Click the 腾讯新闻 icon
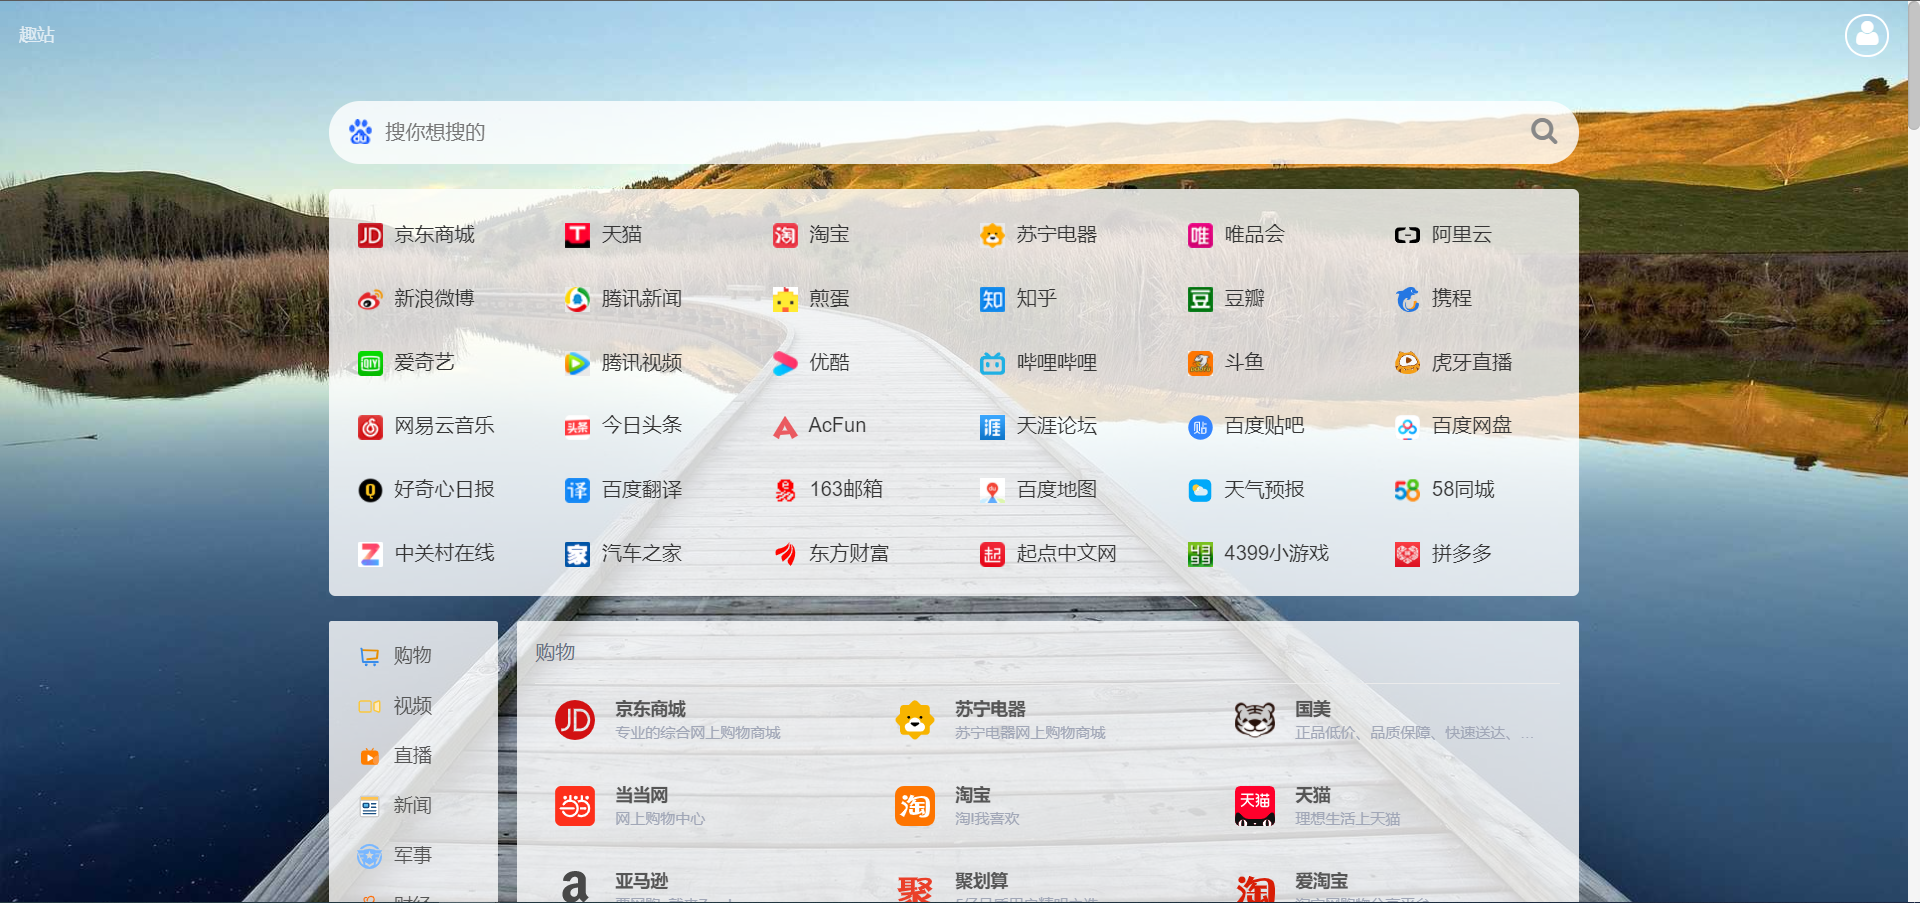The image size is (1920, 903). [577, 299]
